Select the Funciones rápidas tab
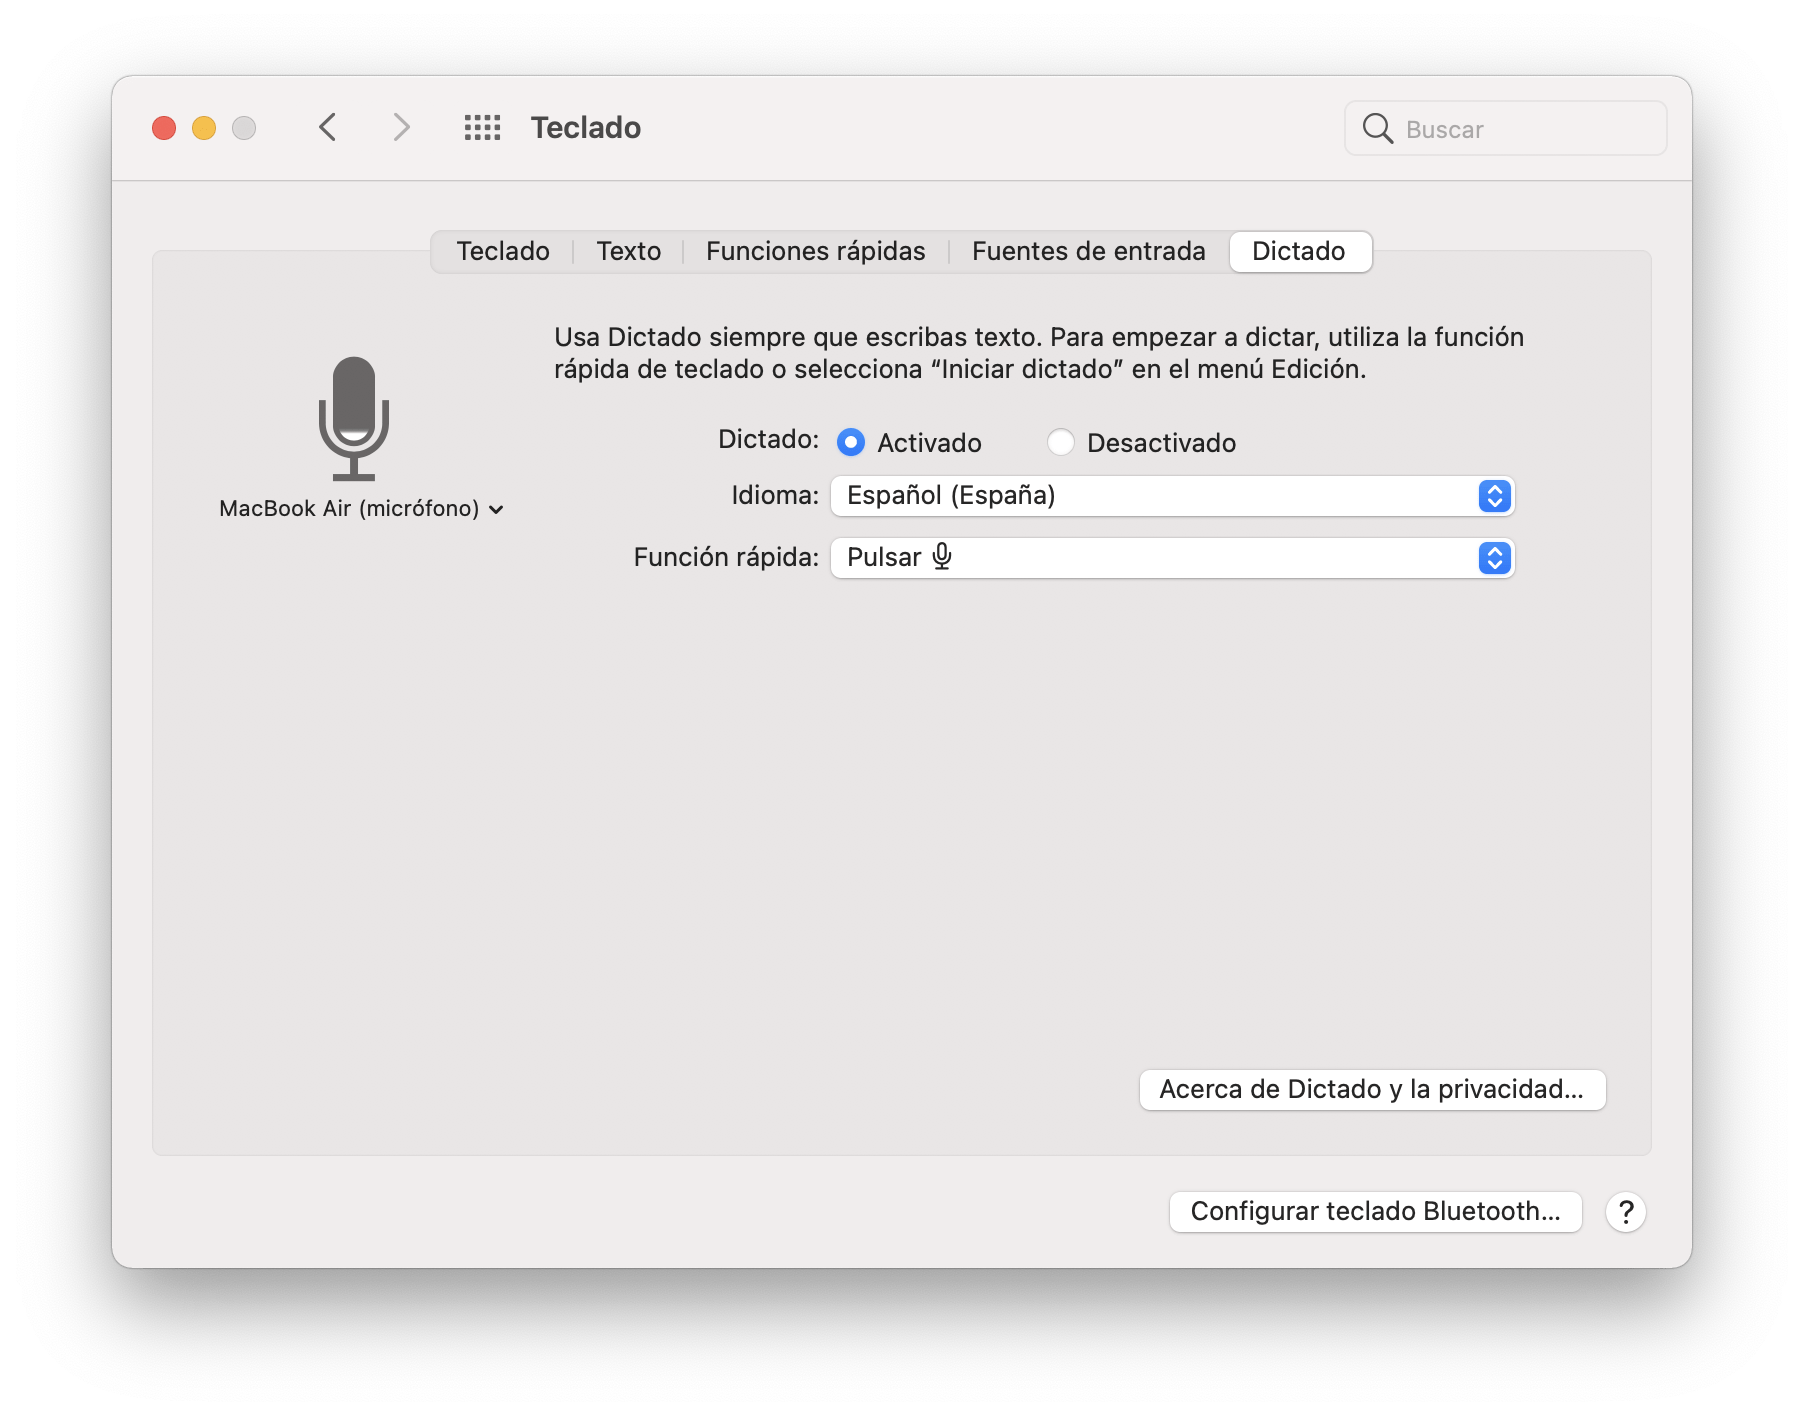 click(815, 251)
